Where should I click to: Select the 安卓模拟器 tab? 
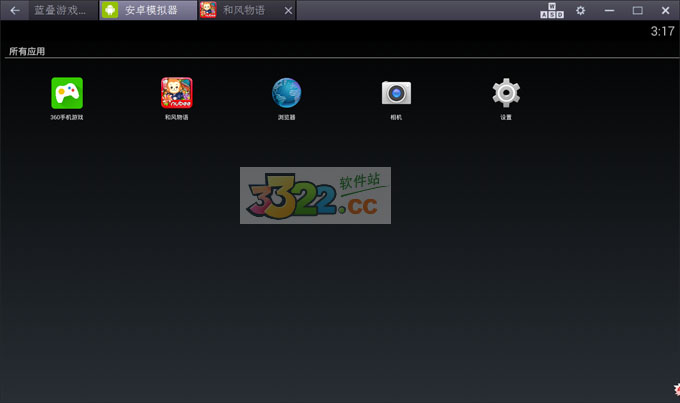point(148,10)
